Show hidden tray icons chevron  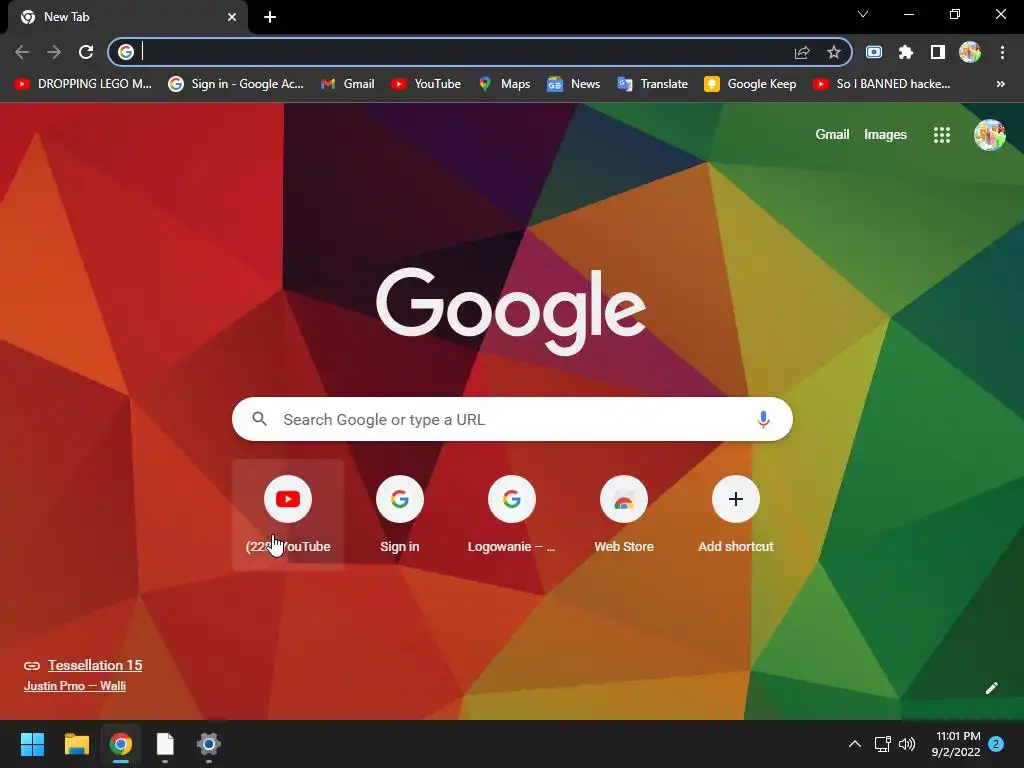[854, 744]
